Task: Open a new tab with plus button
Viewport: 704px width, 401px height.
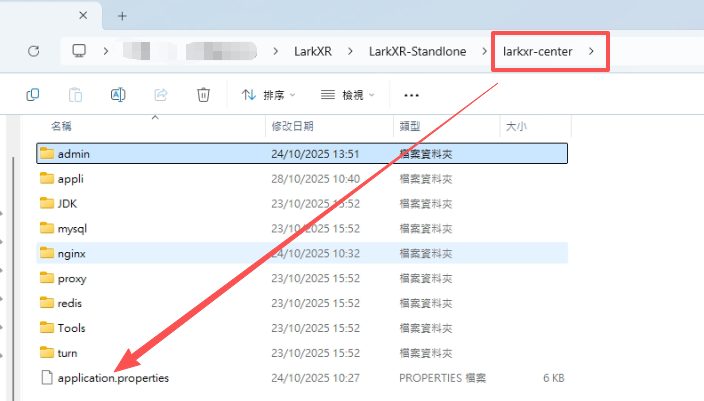Action: tap(123, 16)
